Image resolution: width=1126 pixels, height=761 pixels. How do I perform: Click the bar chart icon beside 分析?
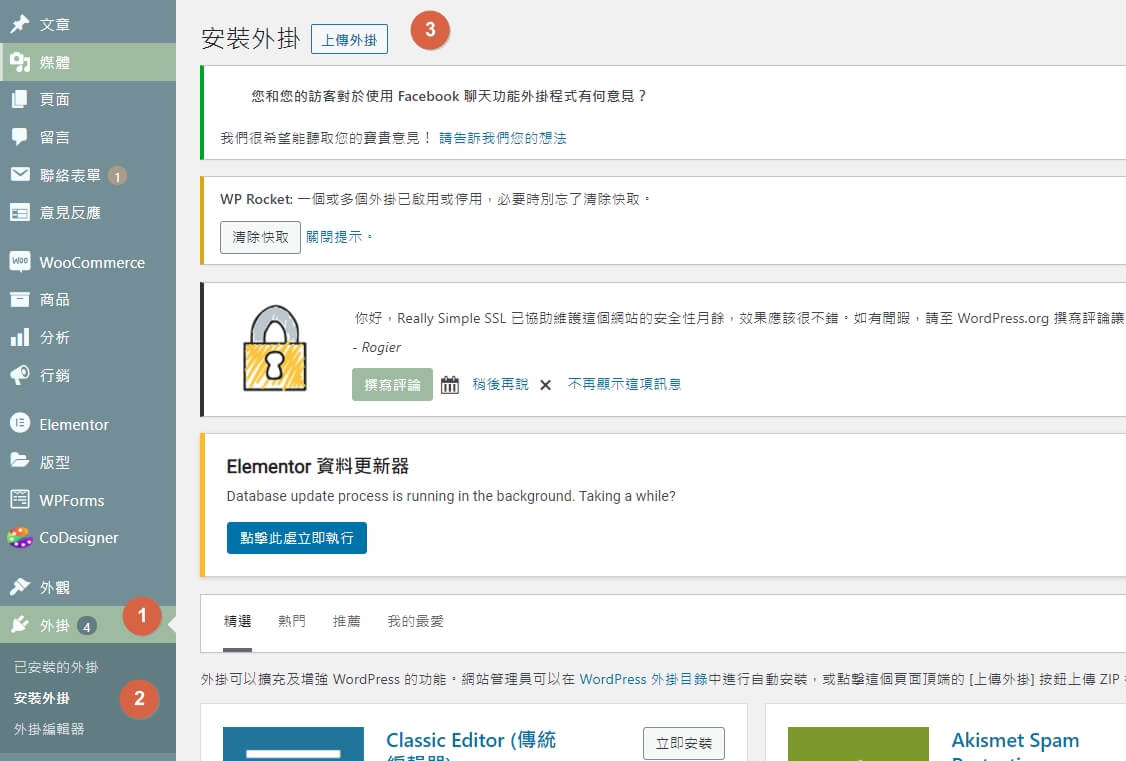[x=19, y=337]
